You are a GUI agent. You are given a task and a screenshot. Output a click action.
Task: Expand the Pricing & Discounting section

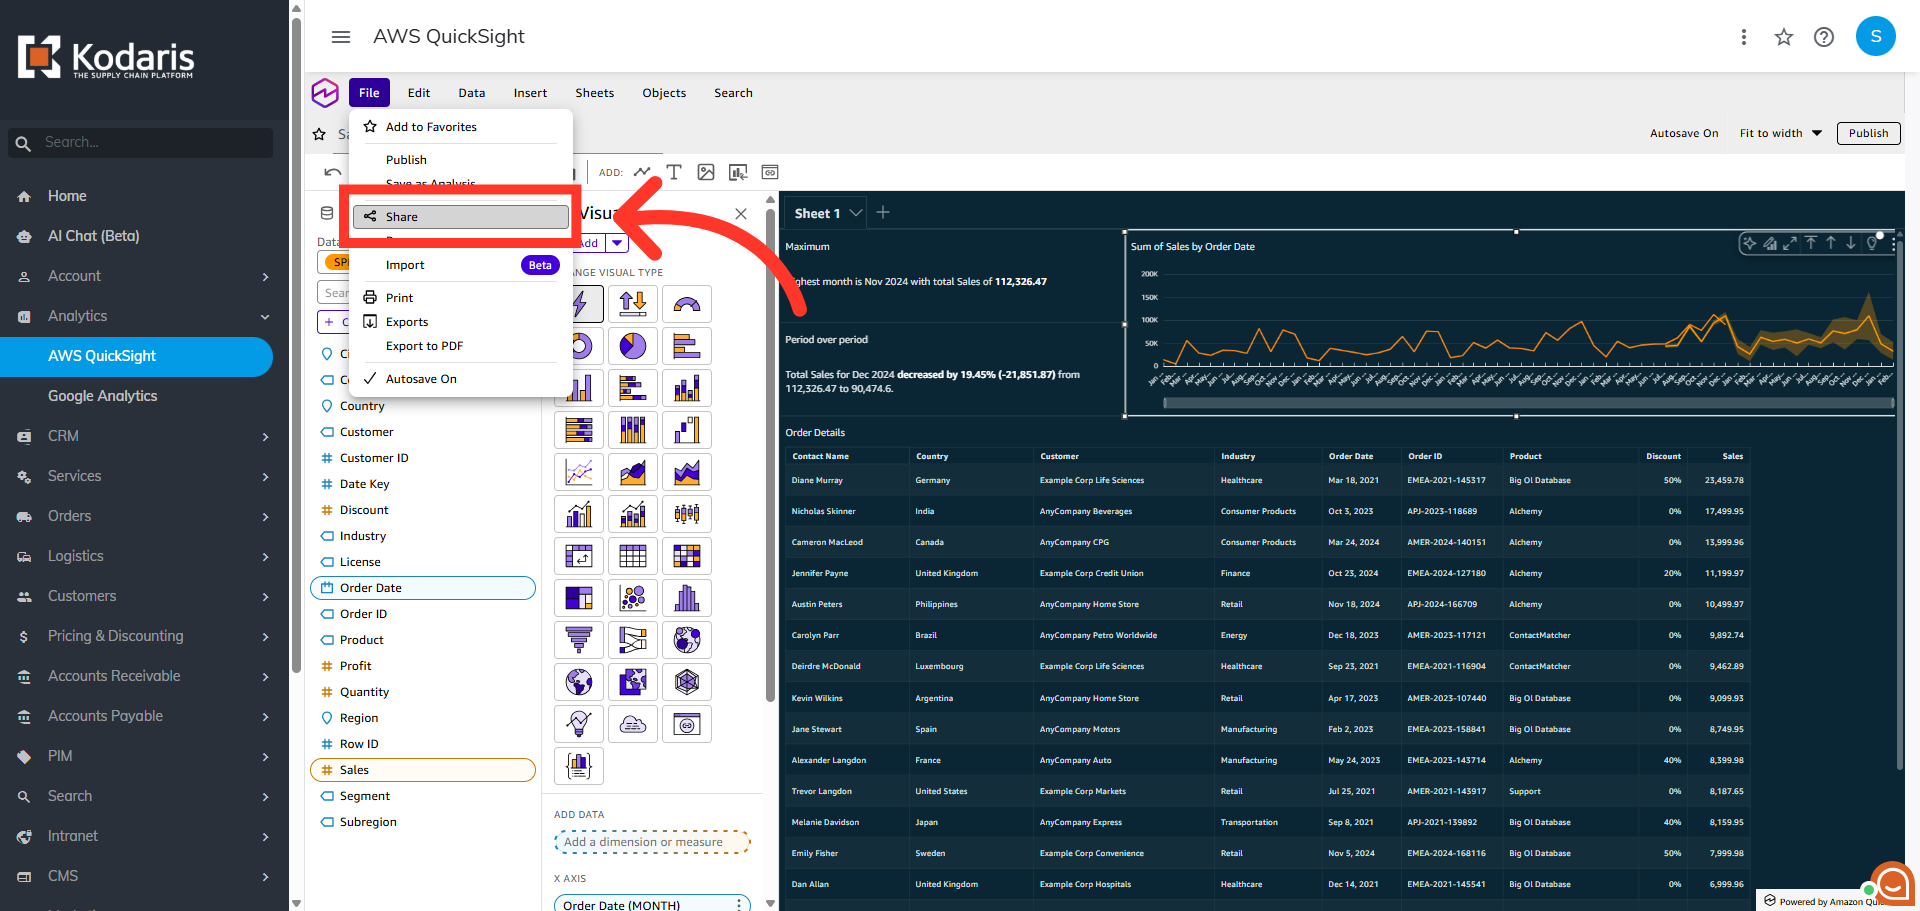click(265, 637)
